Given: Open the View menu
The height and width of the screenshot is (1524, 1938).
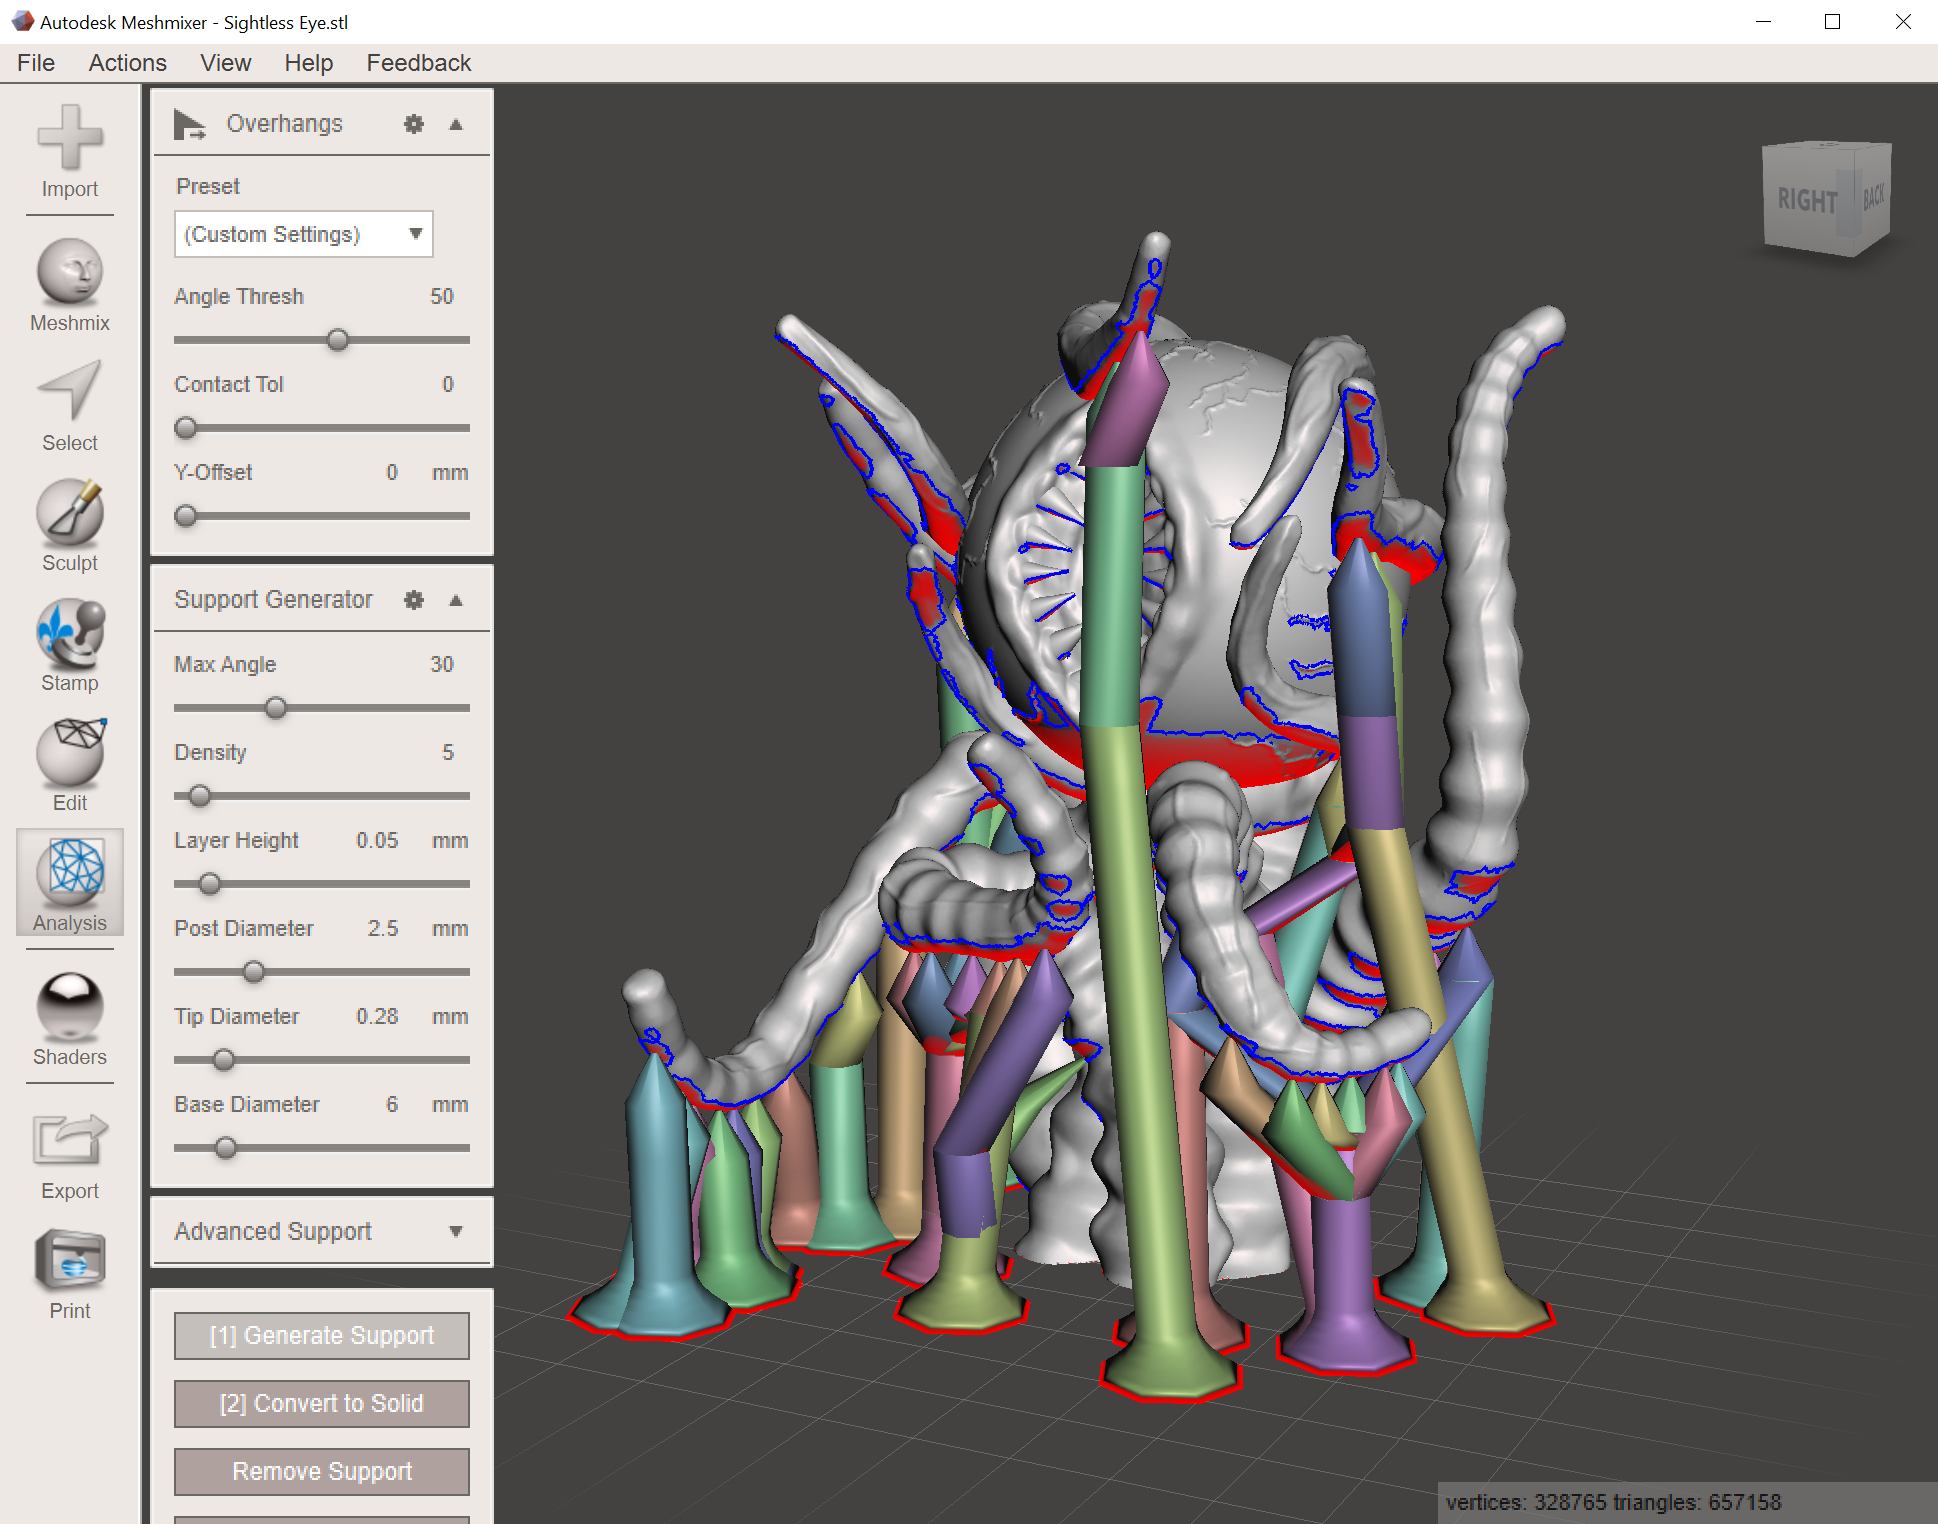Looking at the screenshot, I should tap(226, 63).
